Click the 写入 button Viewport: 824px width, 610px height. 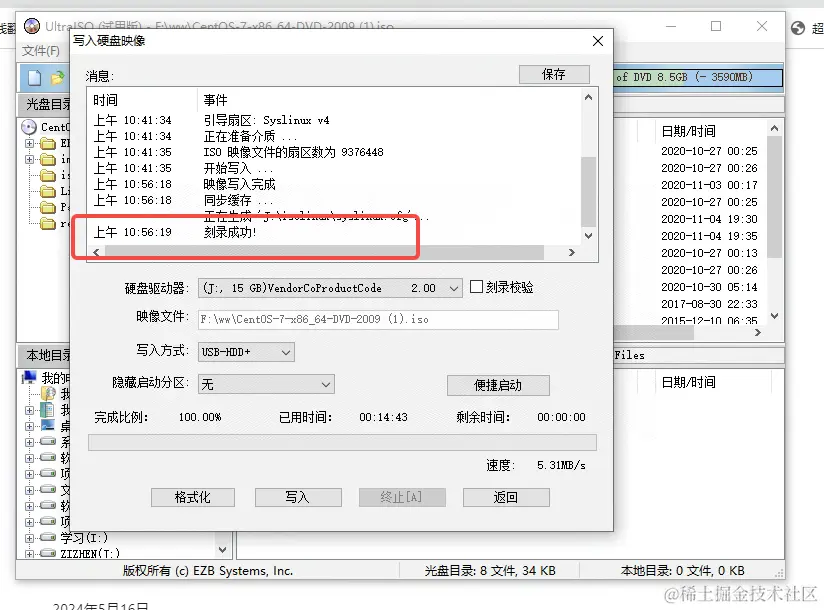pyautogui.click(x=298, y=497)
